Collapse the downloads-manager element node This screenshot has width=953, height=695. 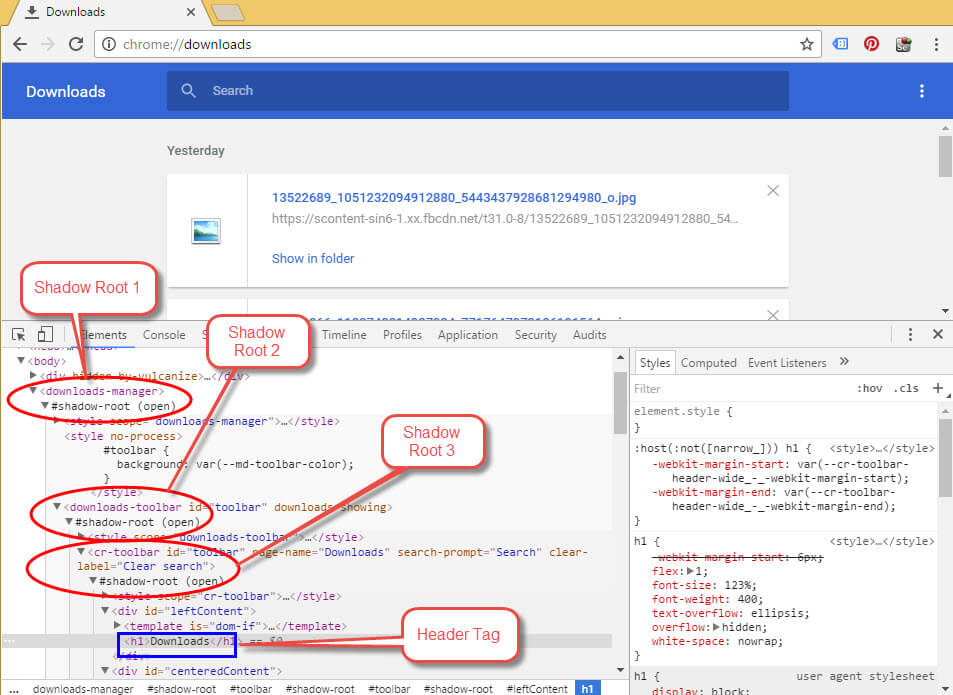tap(33, 391)
